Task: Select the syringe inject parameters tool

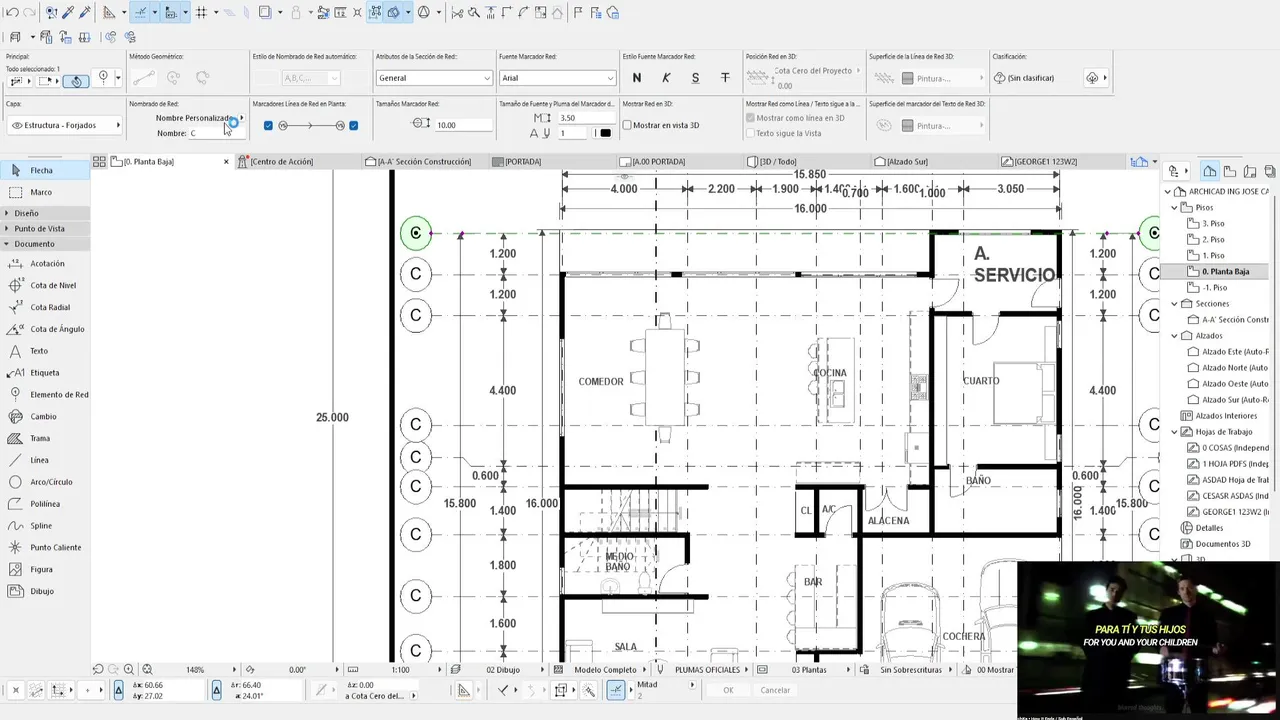Action: tap(85, 13)
